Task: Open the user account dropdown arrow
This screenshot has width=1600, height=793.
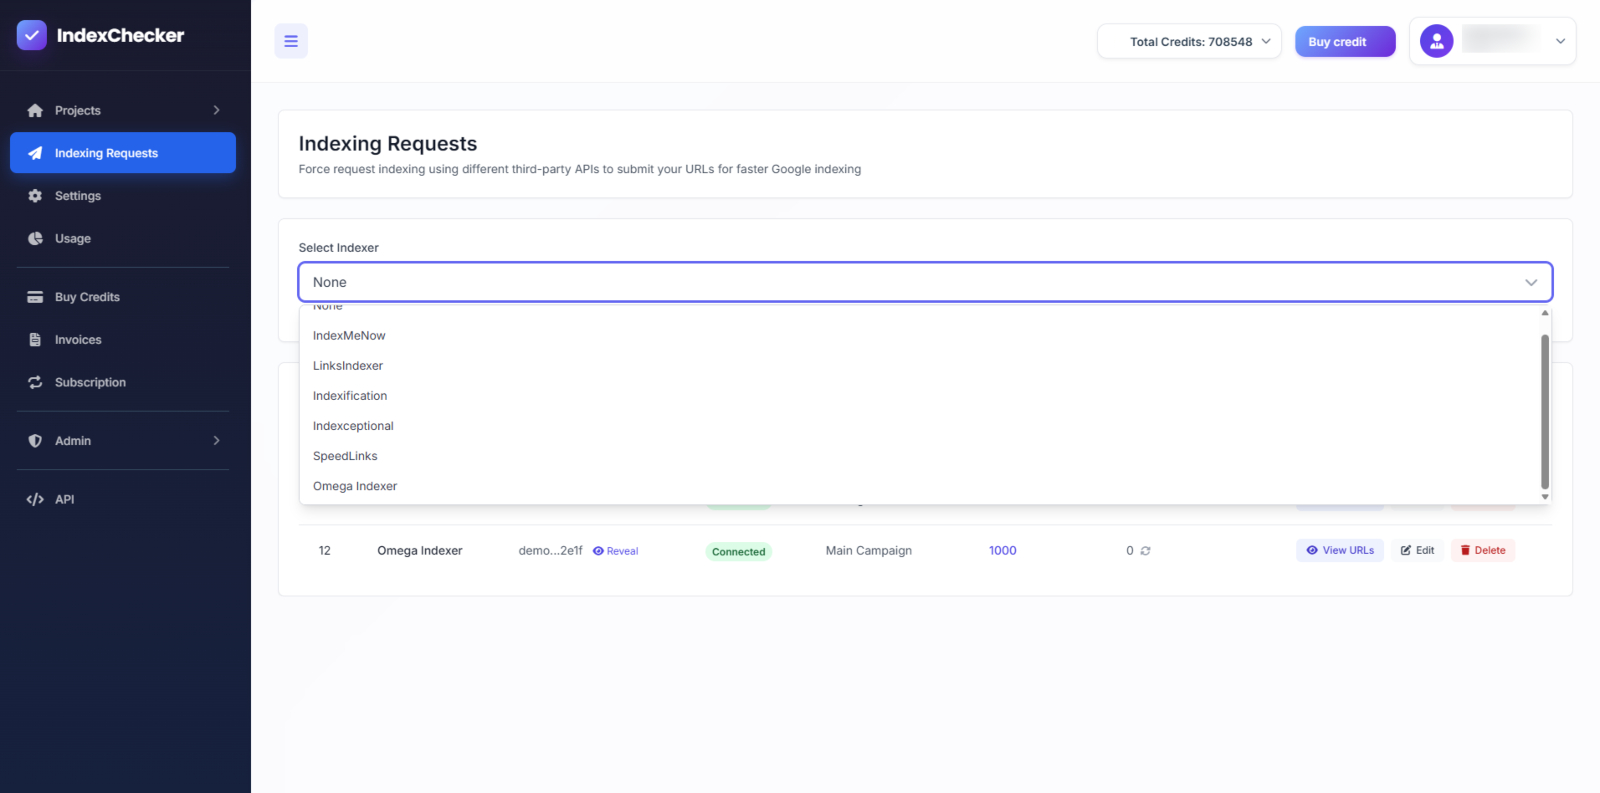Action: point(1560,42)
